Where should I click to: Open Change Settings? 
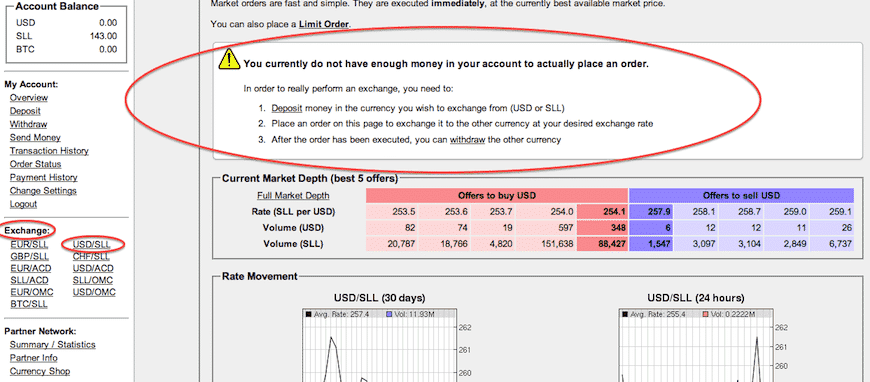point(43,191)
